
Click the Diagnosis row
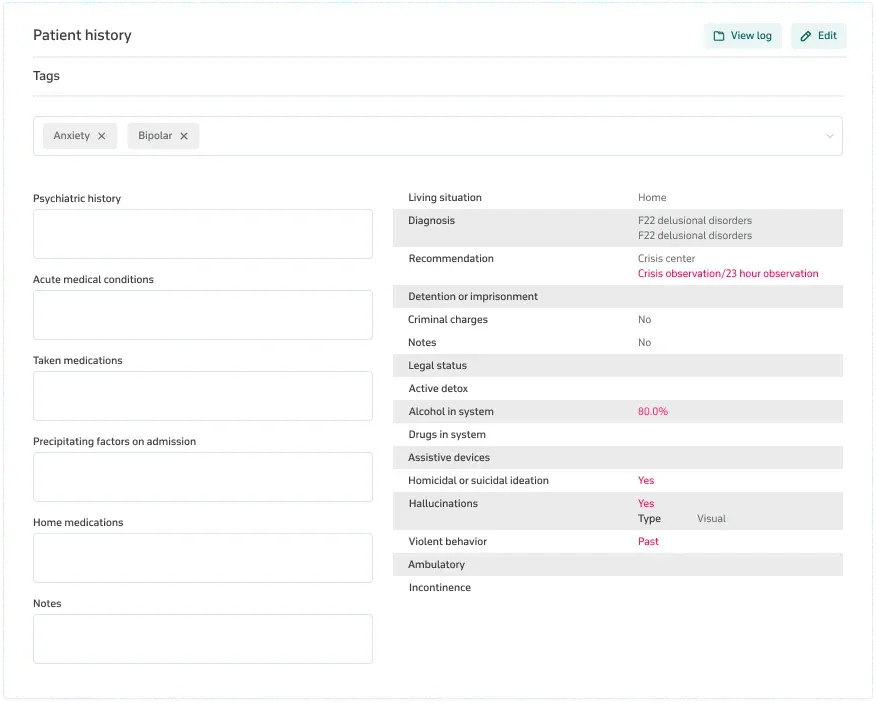[617, 228]
